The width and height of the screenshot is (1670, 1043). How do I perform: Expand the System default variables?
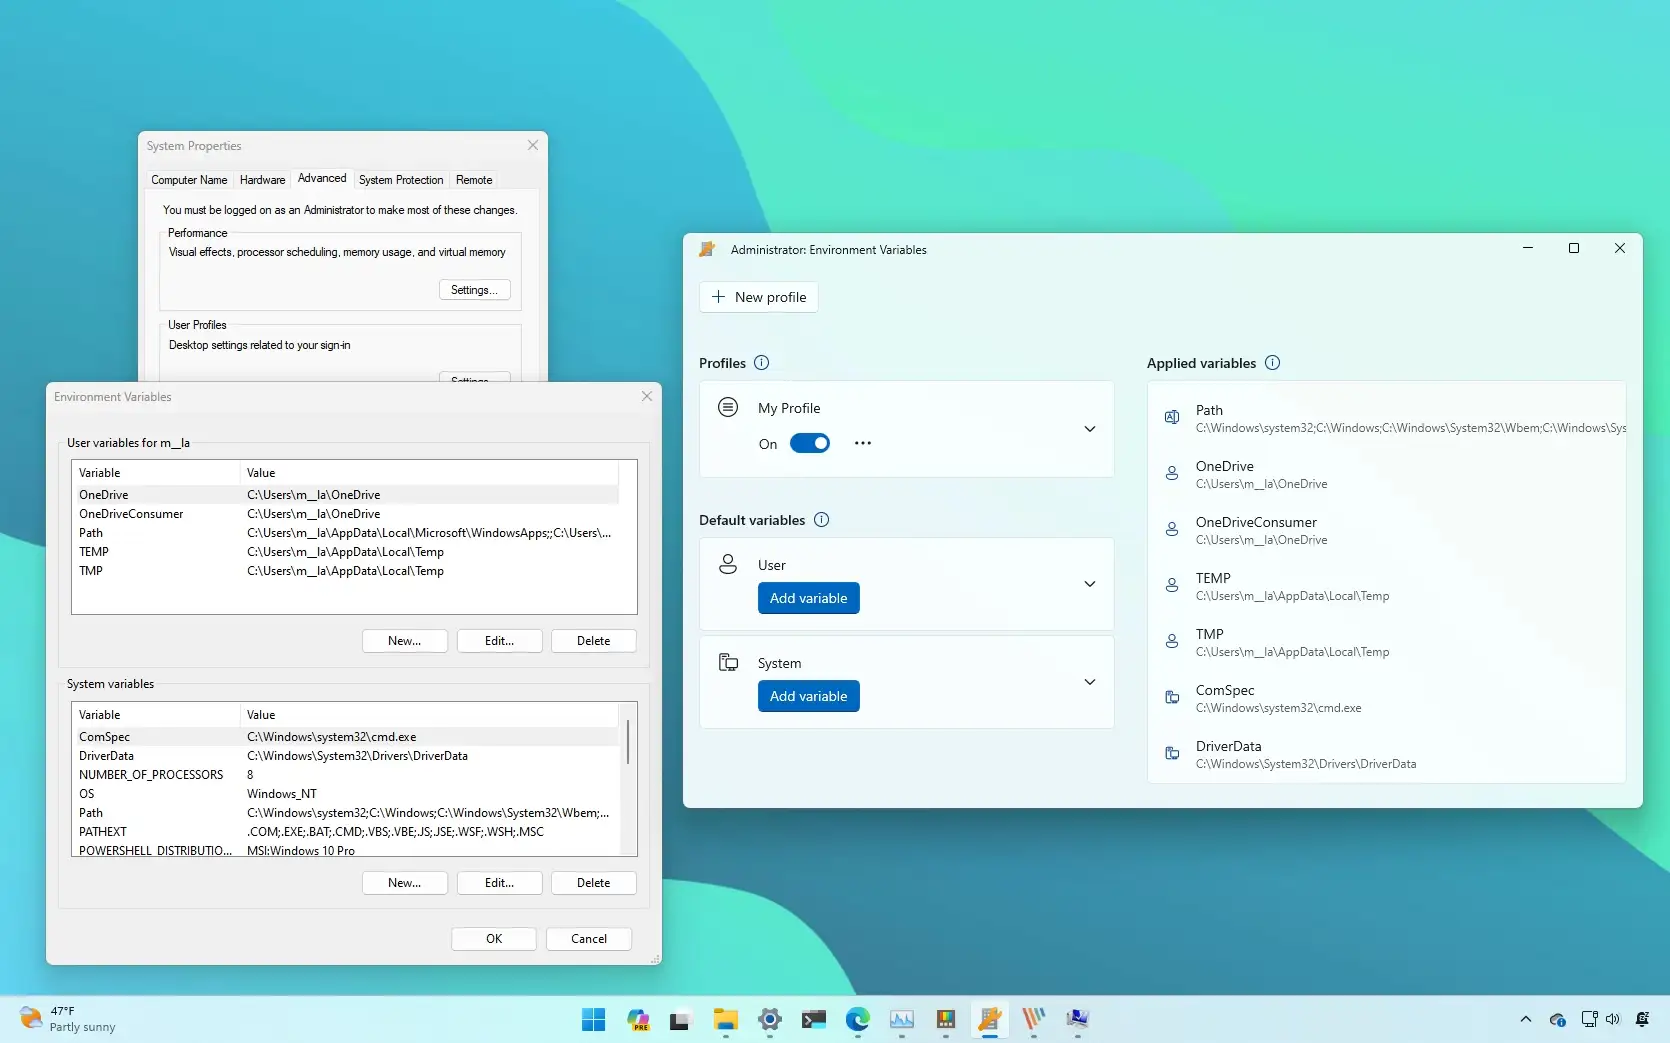(x=1089, y=682)
